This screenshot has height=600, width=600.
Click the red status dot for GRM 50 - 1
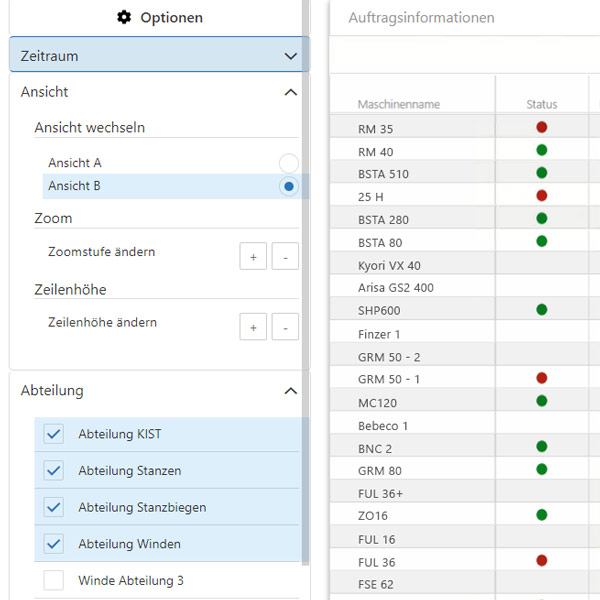[x=542, y=378]
